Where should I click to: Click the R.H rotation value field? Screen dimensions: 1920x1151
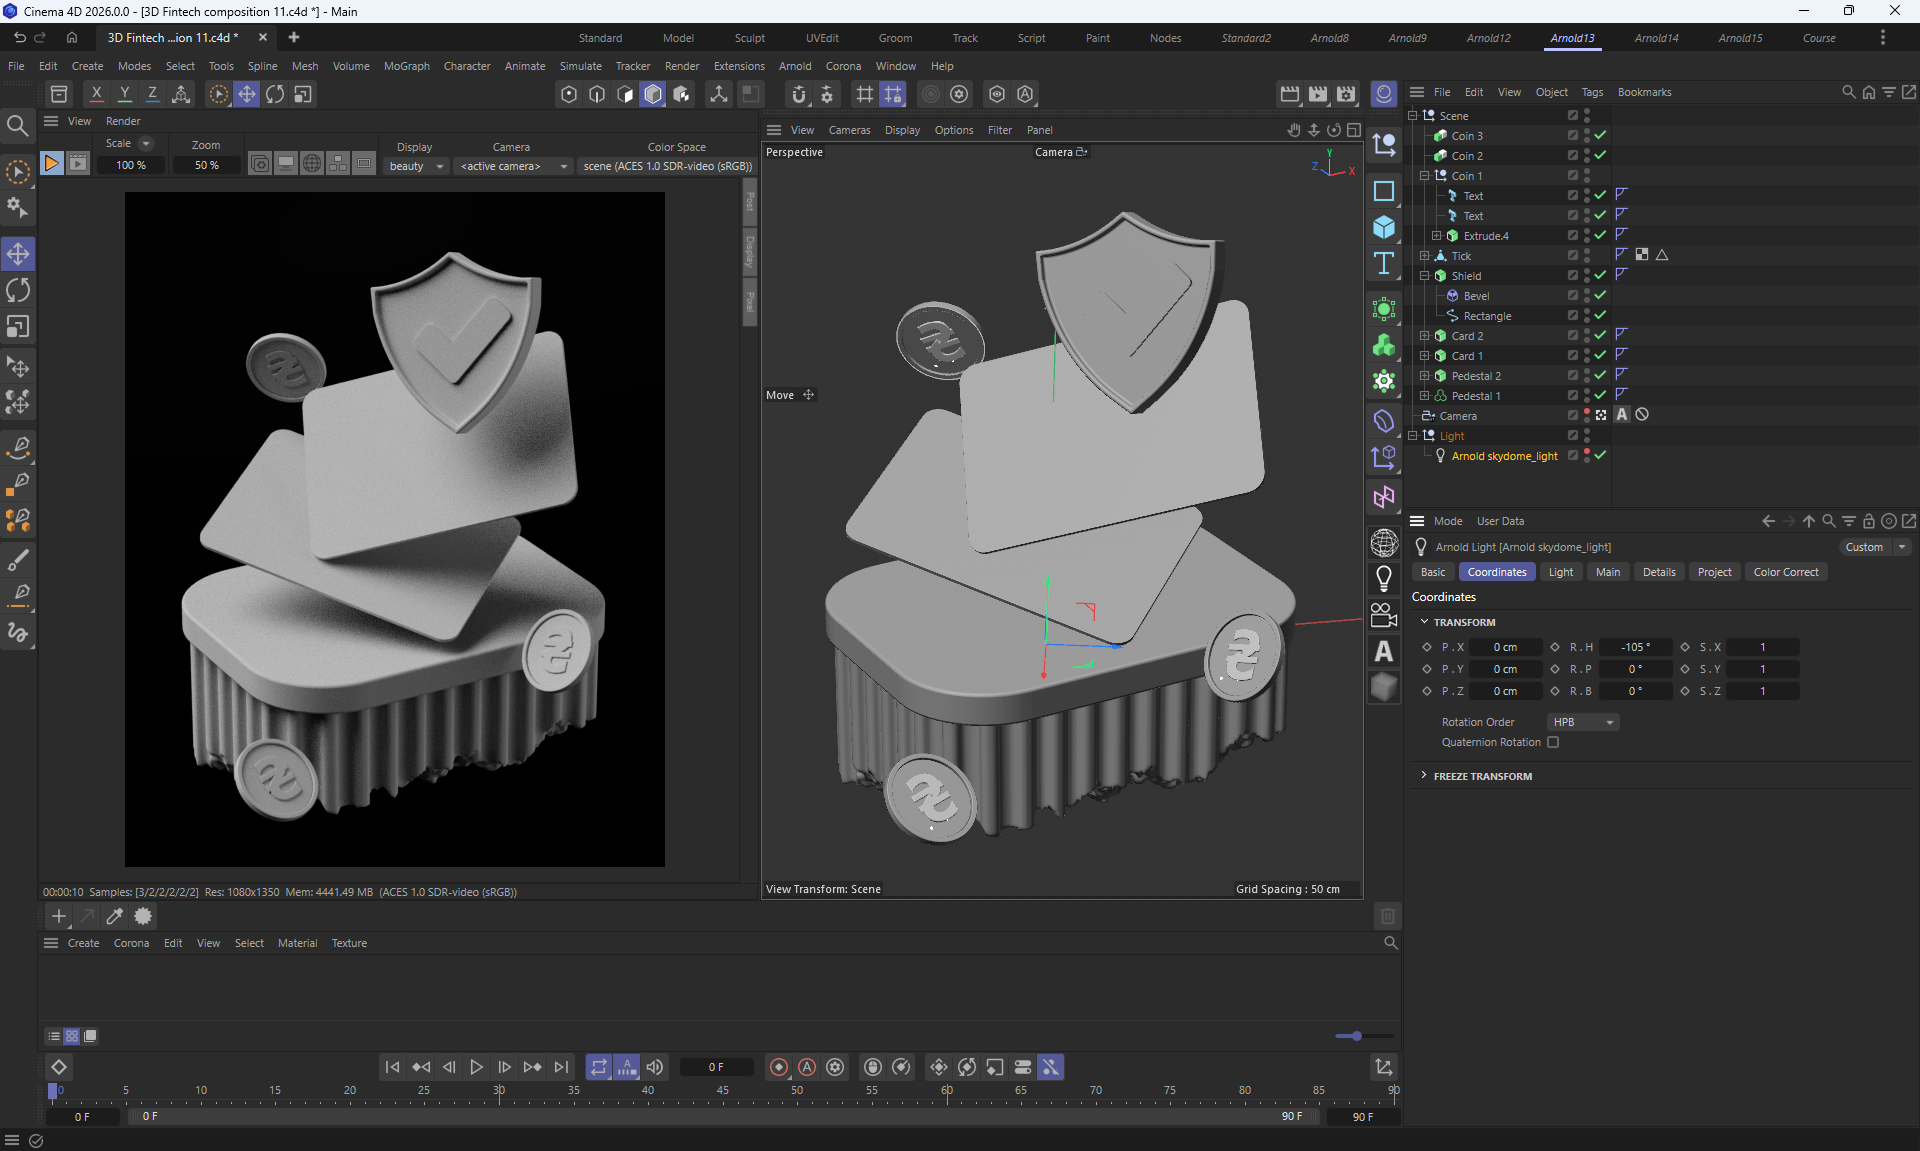(x=1634, y=647)
